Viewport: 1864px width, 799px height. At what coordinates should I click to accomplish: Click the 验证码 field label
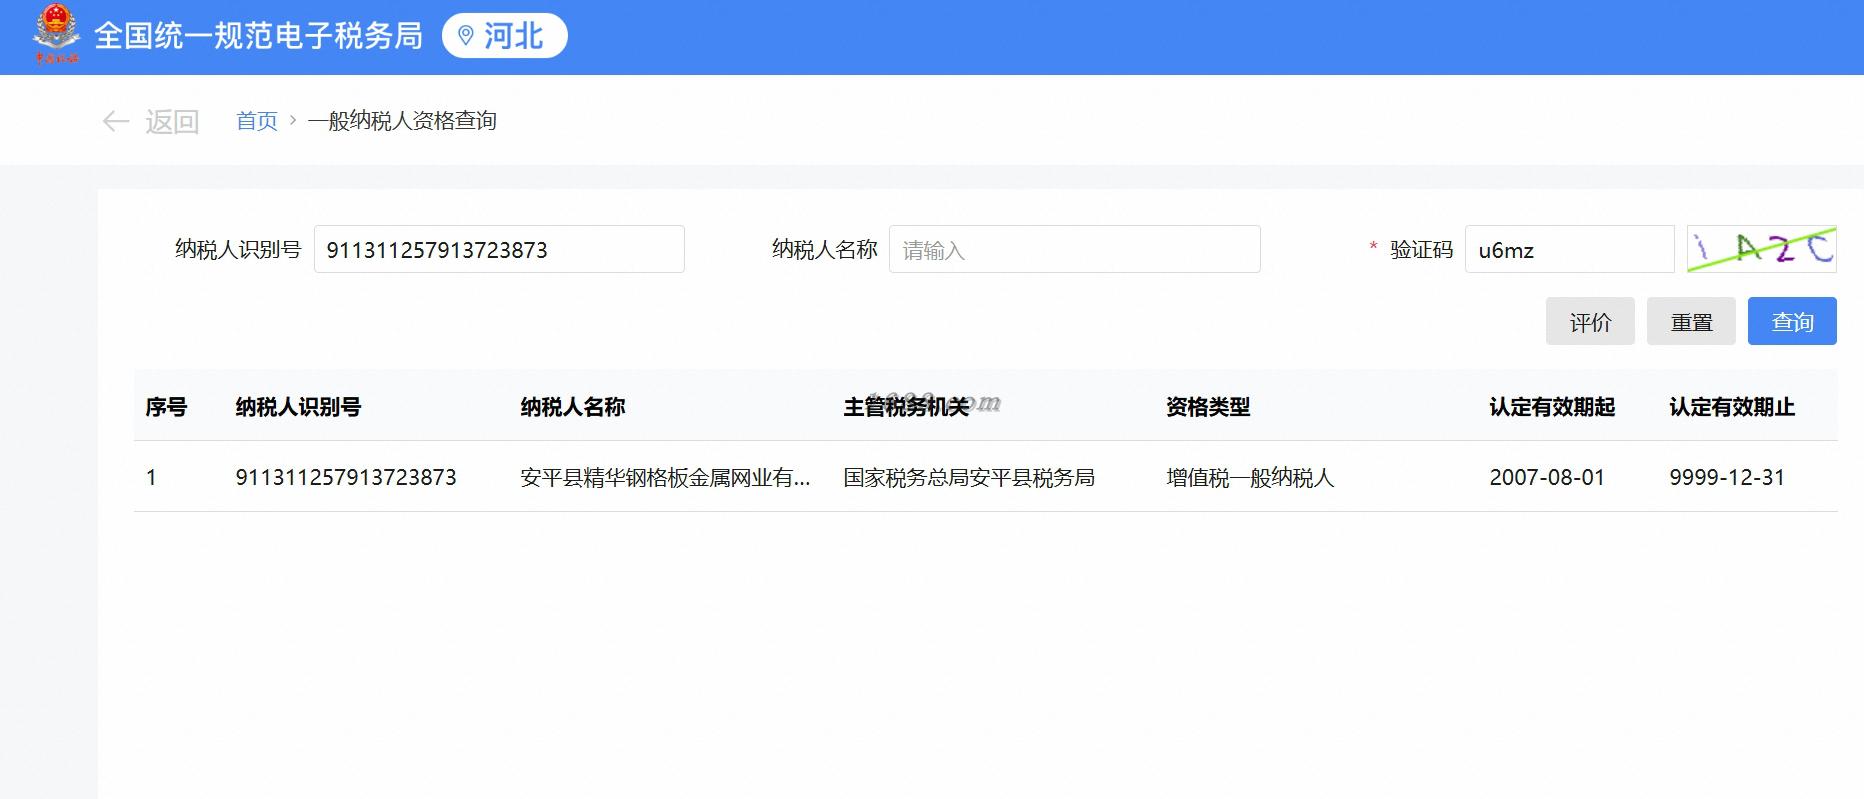coord(1421,249)
